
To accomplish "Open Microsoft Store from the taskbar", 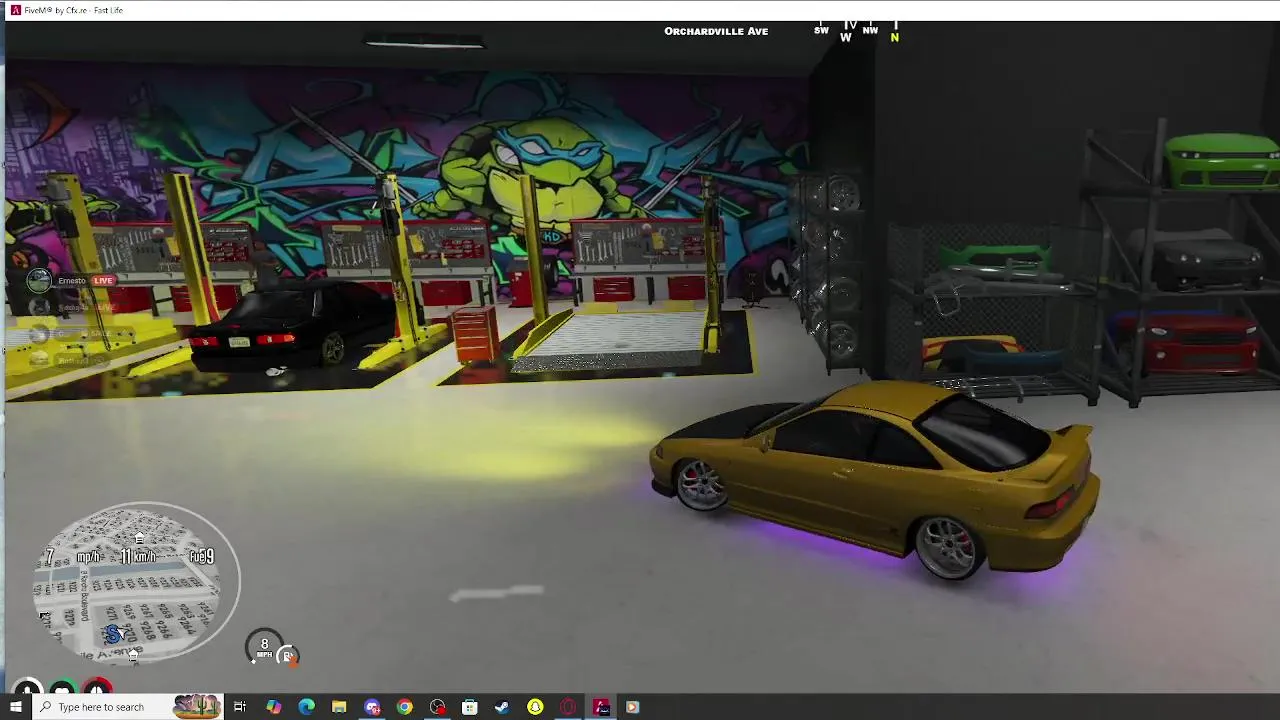I will (469, 707).
